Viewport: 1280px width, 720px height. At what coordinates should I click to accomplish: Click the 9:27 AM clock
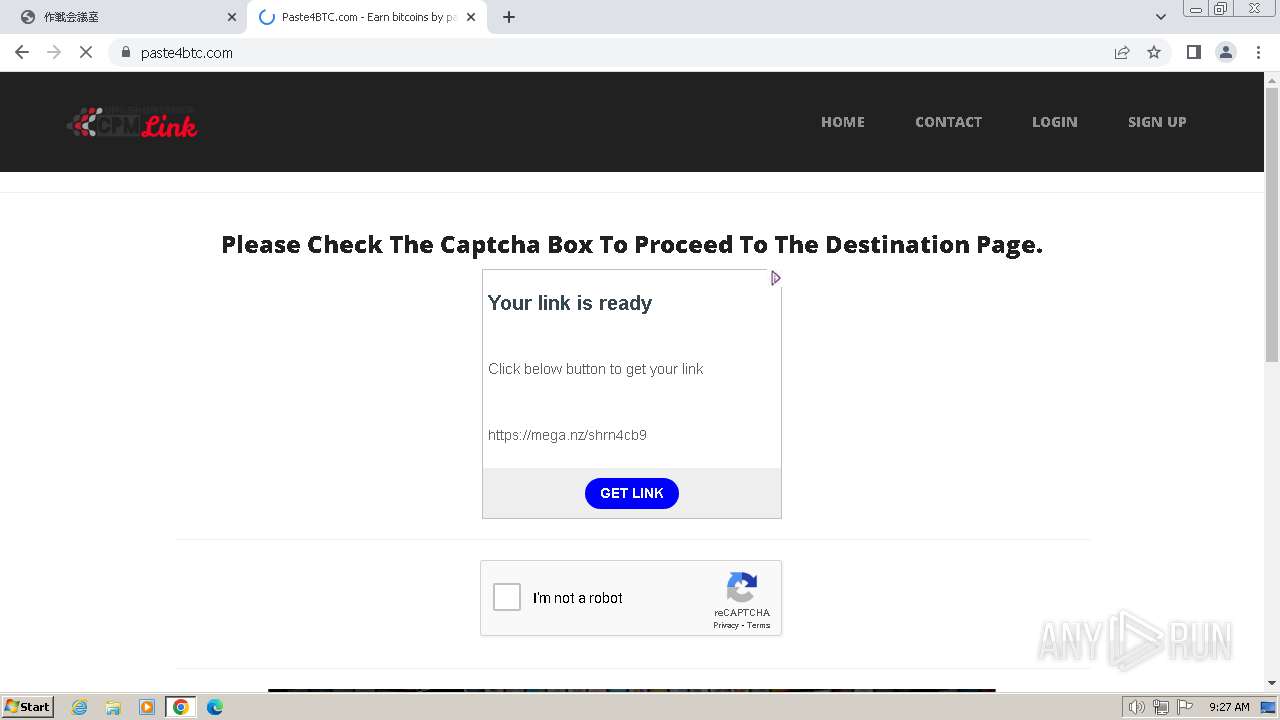tap(1229, 707)
